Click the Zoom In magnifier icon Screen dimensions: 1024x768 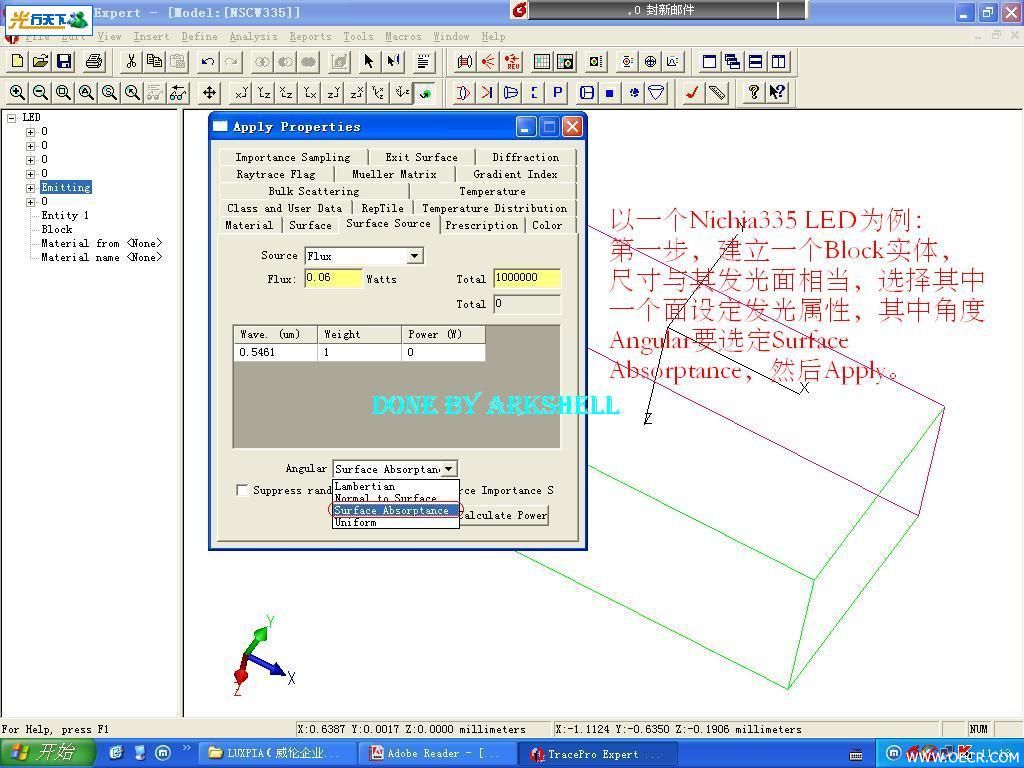click(x=18, y=93)
